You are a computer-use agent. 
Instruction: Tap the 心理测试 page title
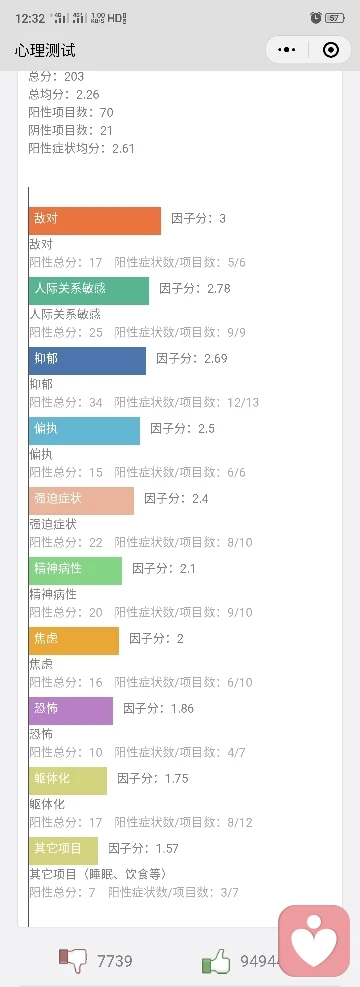(45, 50)
